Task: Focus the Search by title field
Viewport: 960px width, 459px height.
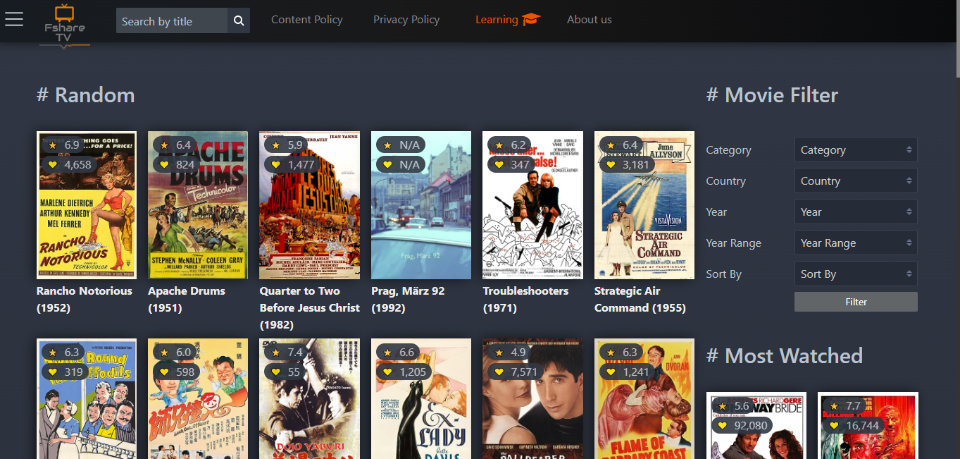Action: coord(171,21)
